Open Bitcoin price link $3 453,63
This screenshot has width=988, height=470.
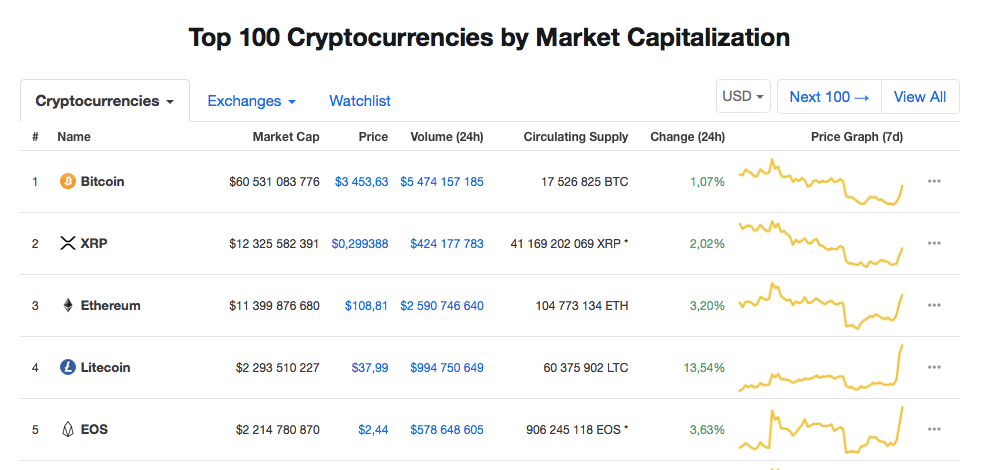tap(362, 182)
